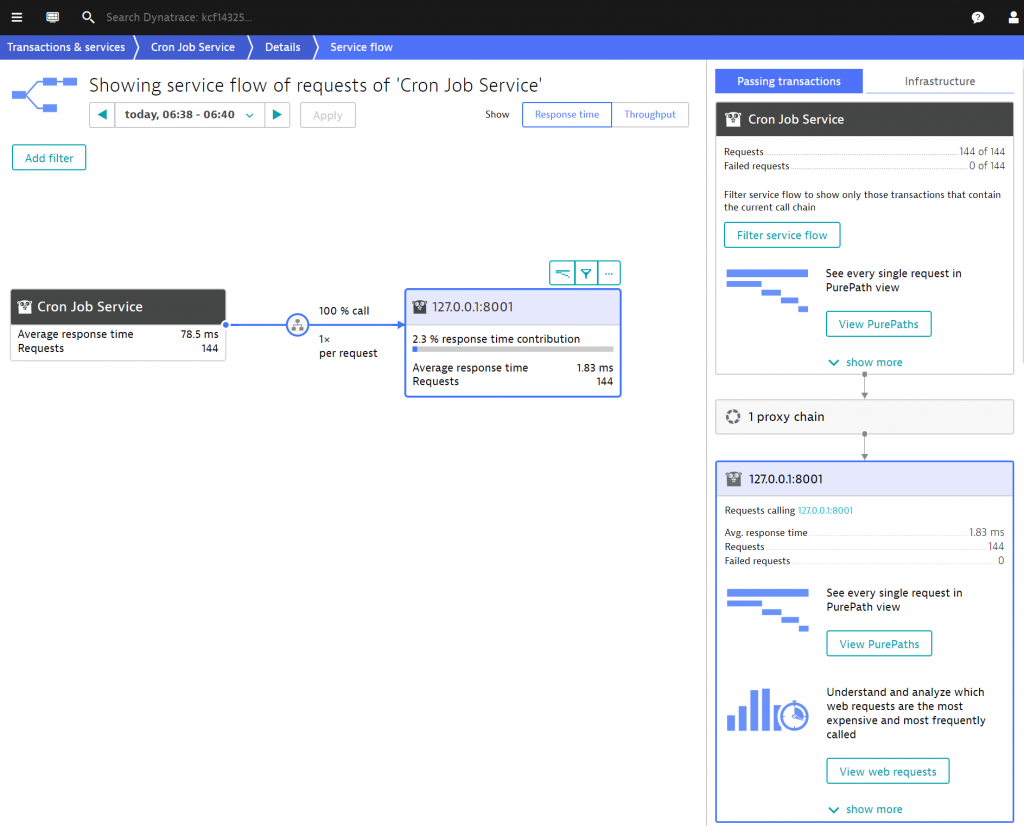
Task: Expand show more in 127.0.0.1:8001 panel
Action: point(865,809)
